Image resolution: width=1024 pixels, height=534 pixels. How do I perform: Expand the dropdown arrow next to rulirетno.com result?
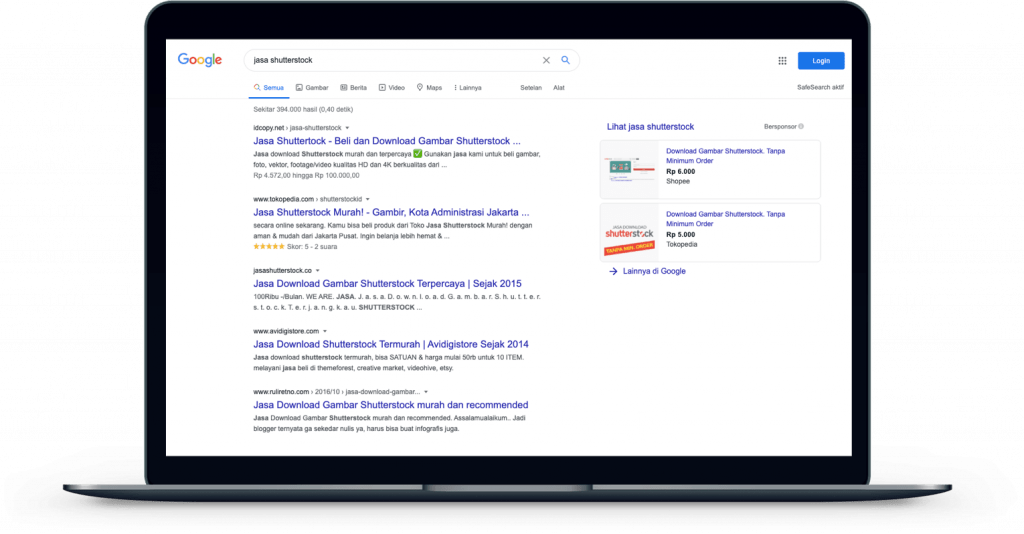(426, 392)
